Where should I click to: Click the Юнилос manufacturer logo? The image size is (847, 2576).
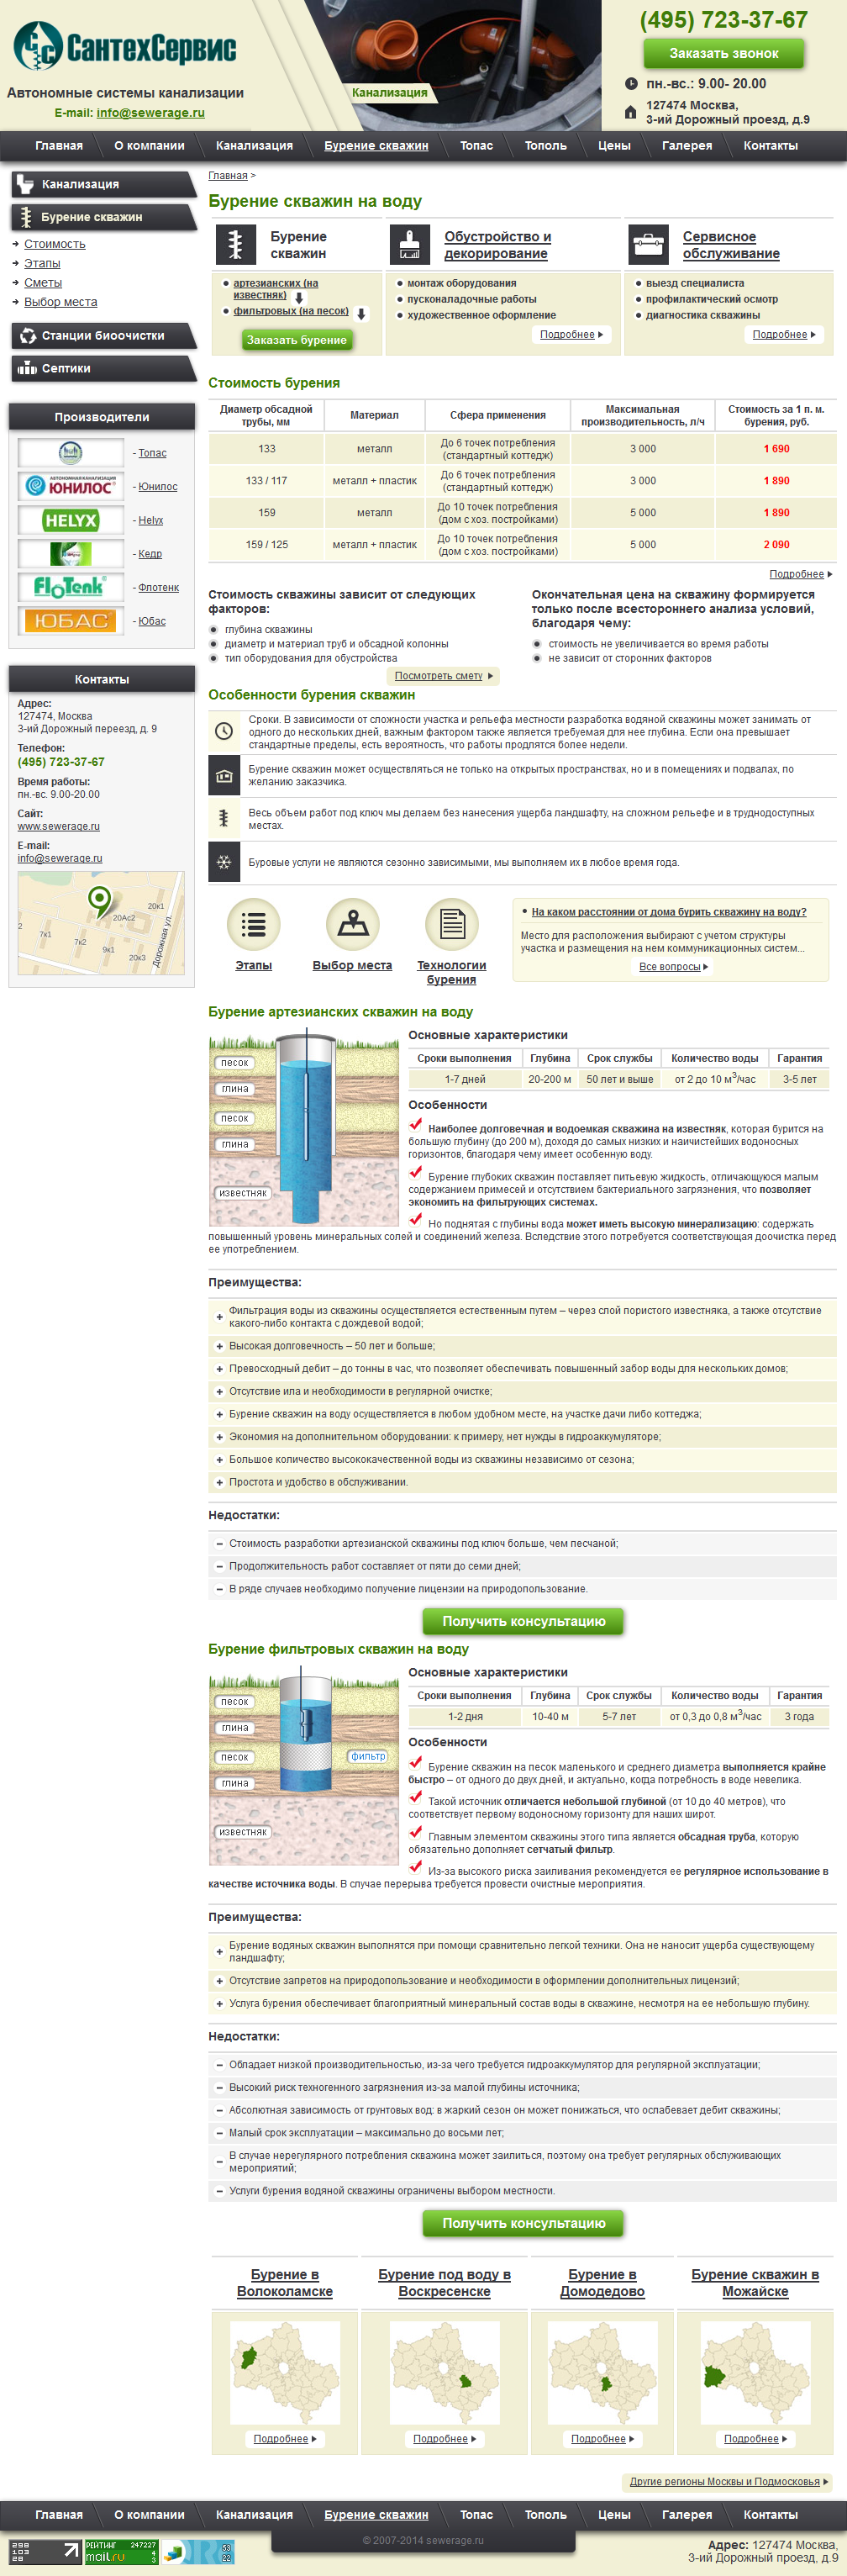[x=70, y=487]
